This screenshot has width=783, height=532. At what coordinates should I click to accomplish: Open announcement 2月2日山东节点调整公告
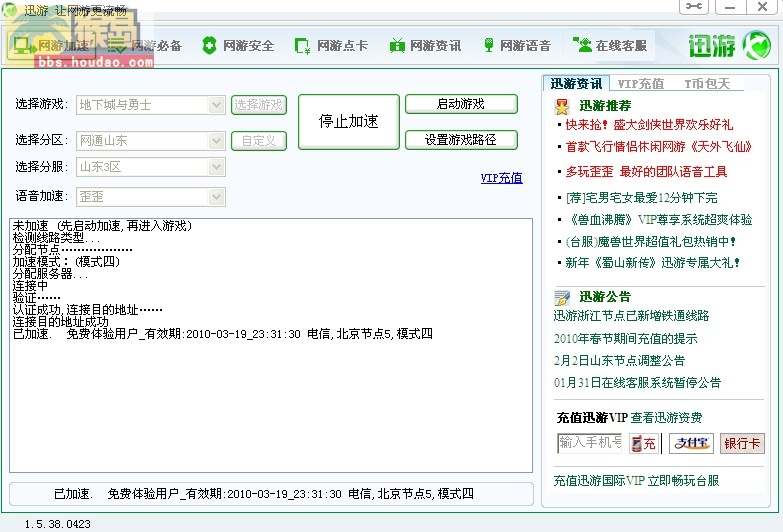click(x=619, y=361)
